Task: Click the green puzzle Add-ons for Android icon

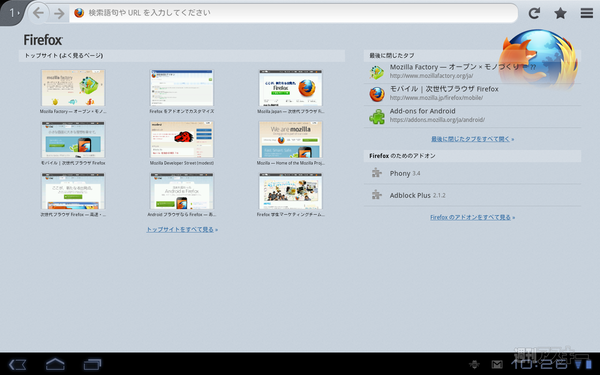Action: [377, 116]
